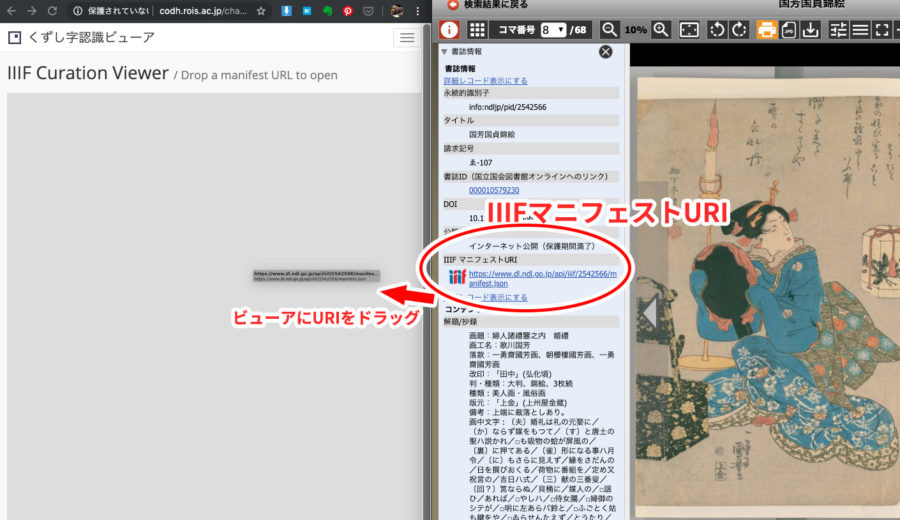Bookmark this page with the star icon
Image resolution: width=900 pixels, height=520 pixels.
click(x=261, y=11)
